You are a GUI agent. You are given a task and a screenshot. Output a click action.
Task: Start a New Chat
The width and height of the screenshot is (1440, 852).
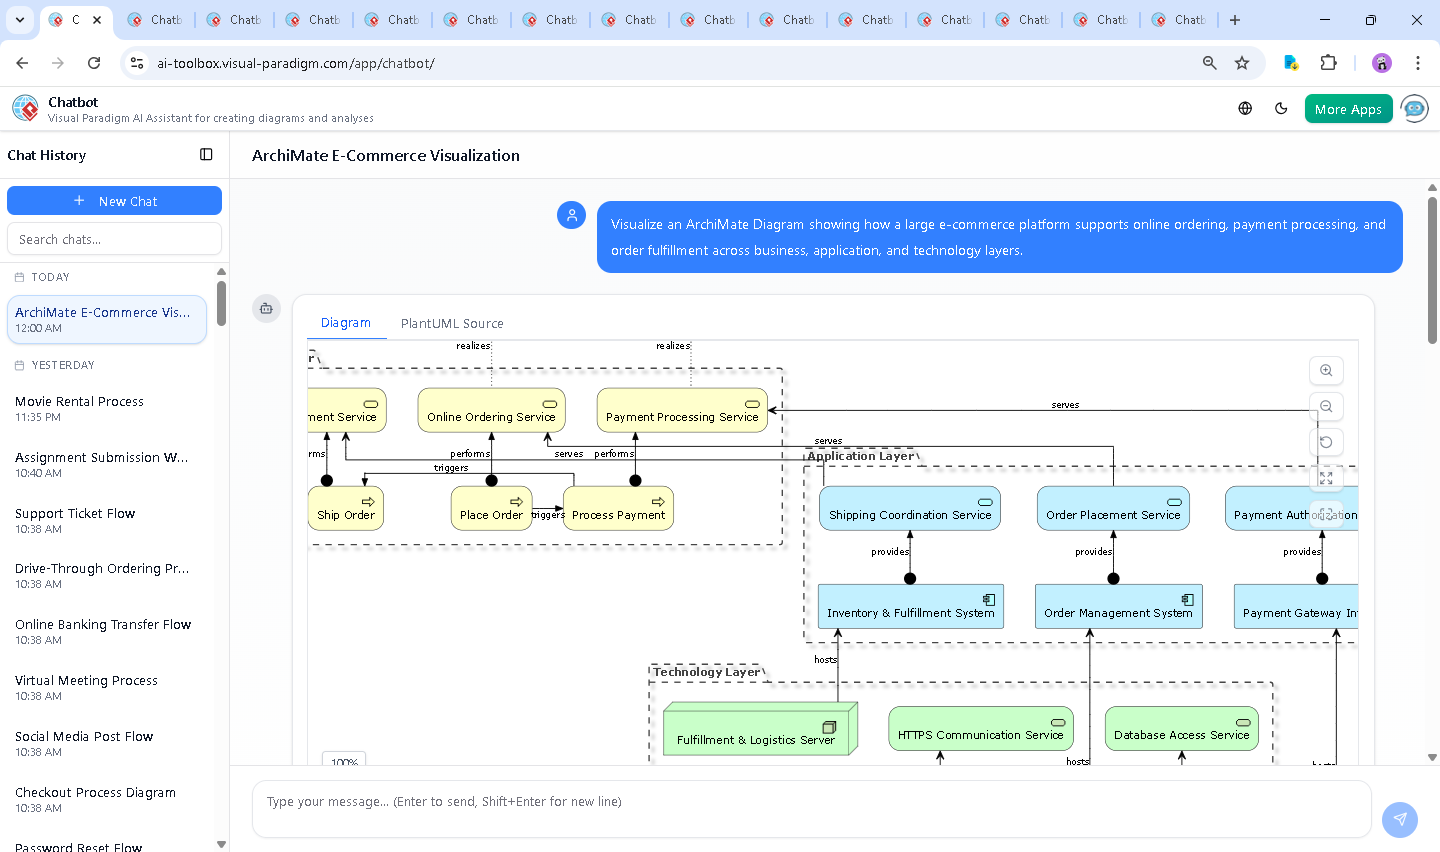pos(114,201)
